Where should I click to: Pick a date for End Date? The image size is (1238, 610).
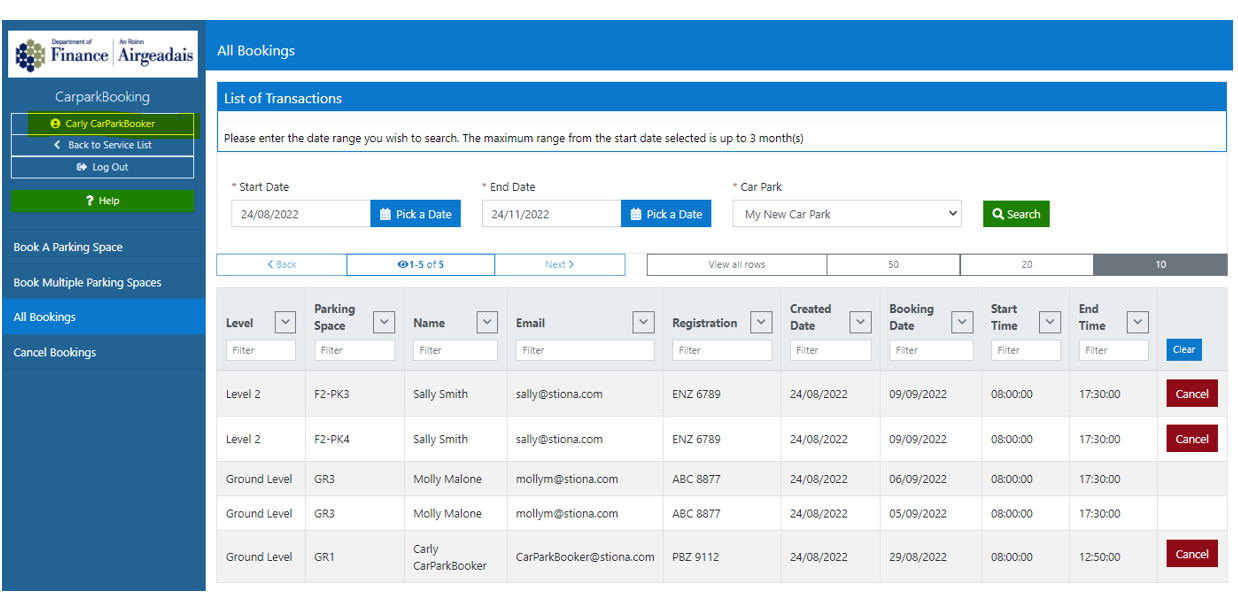pyautogui.click(x=666, y=214)
